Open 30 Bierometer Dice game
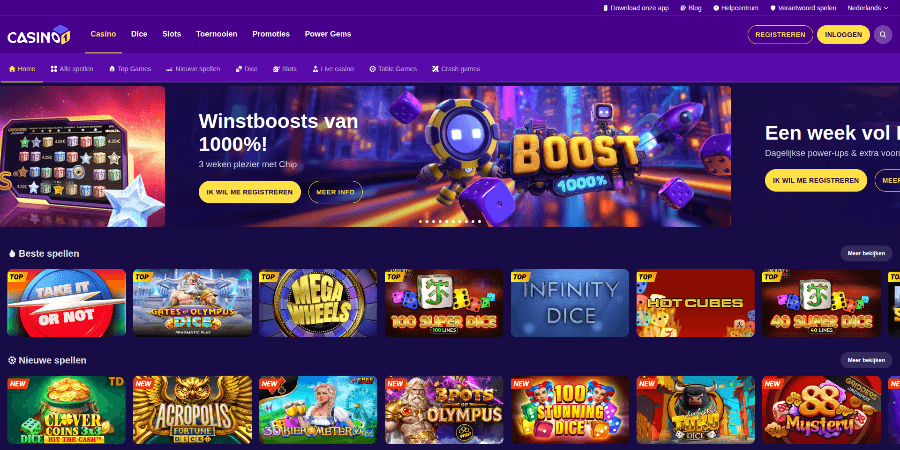The width and height of the screenshot is (900, 450). [318, 410]
